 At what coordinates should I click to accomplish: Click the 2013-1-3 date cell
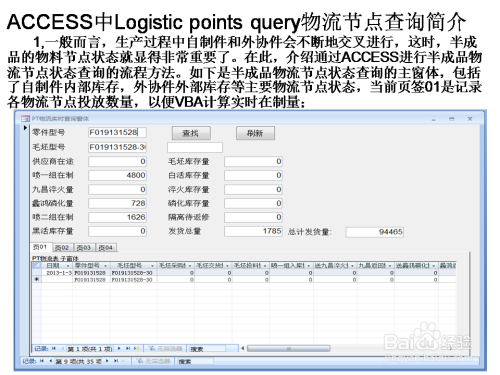pos(57,273)
